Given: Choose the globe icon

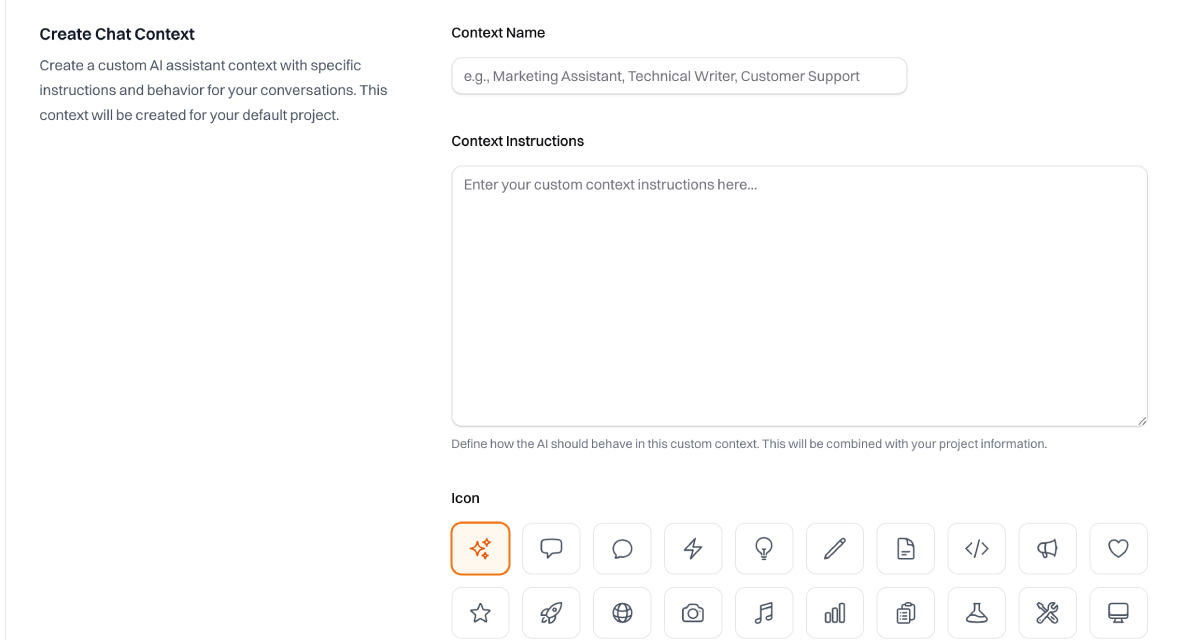Looking at the screenshot, I should (622, 613).
